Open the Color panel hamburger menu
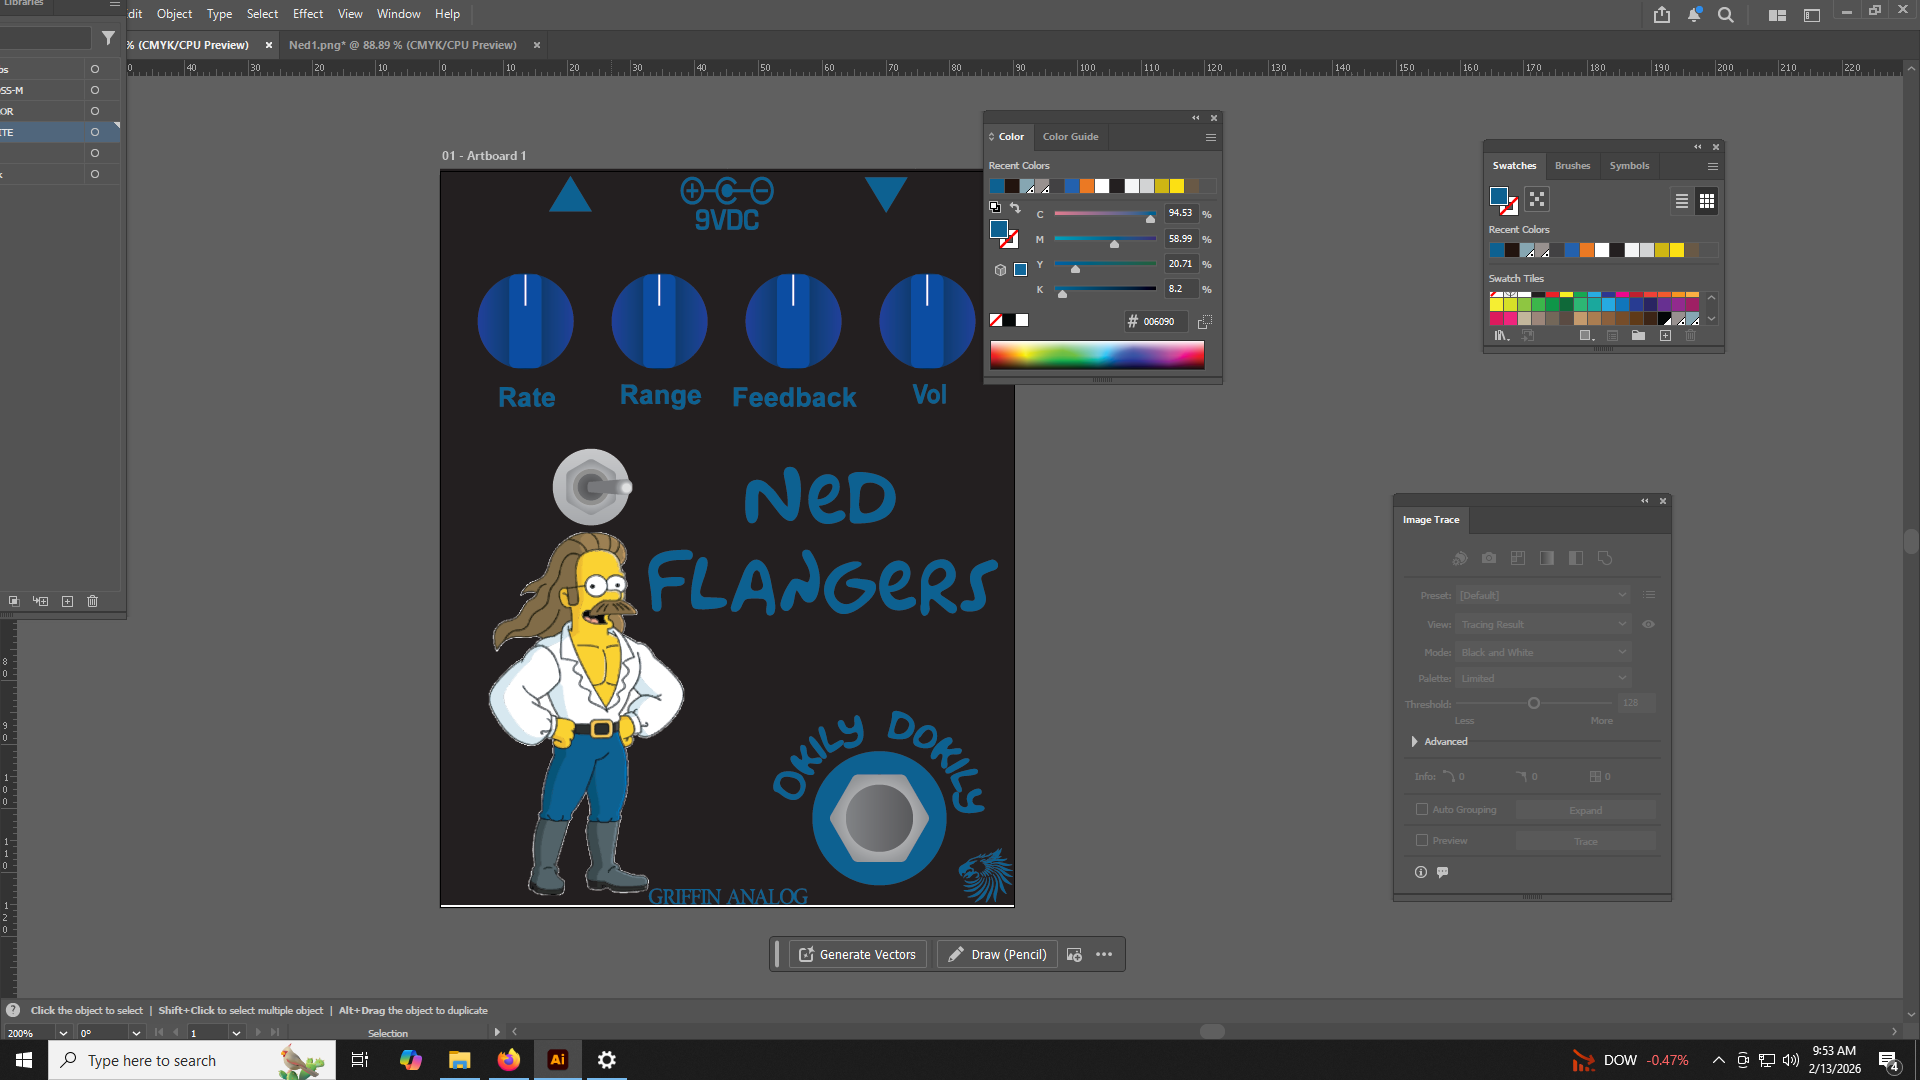 1210,137
